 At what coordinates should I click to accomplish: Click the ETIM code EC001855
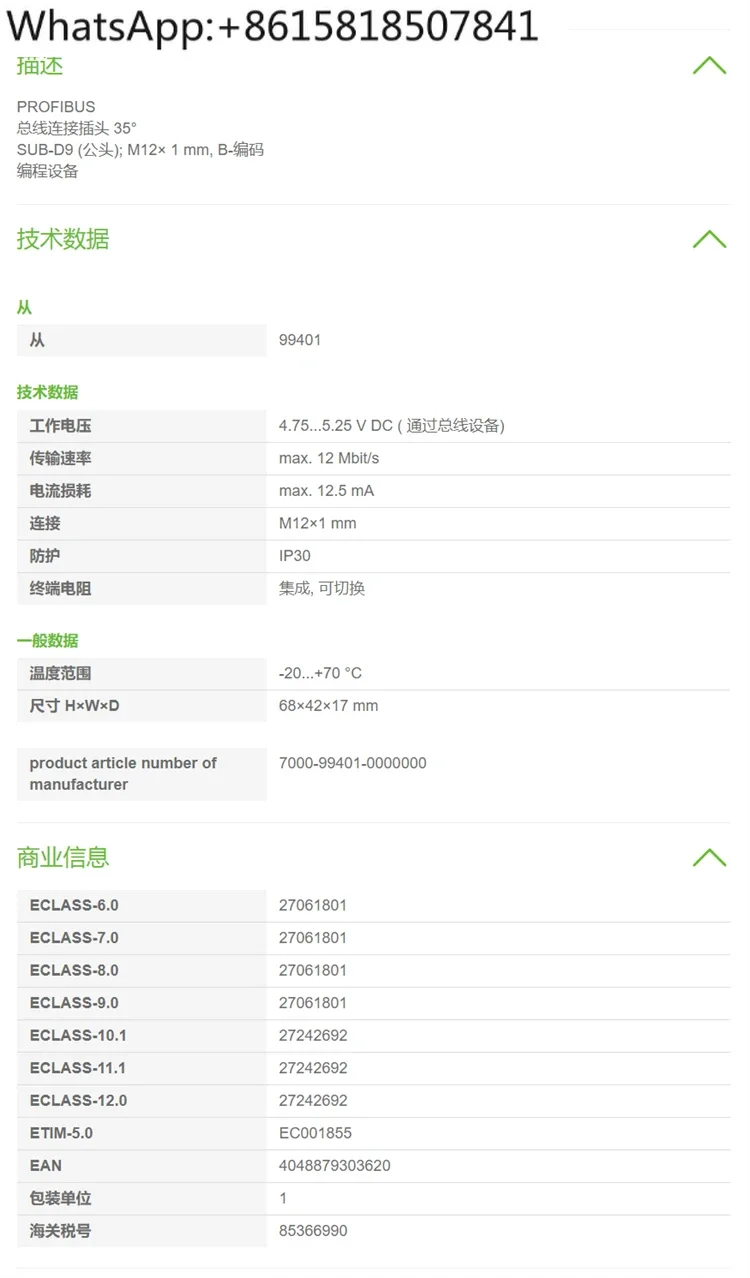[315, 1133]
